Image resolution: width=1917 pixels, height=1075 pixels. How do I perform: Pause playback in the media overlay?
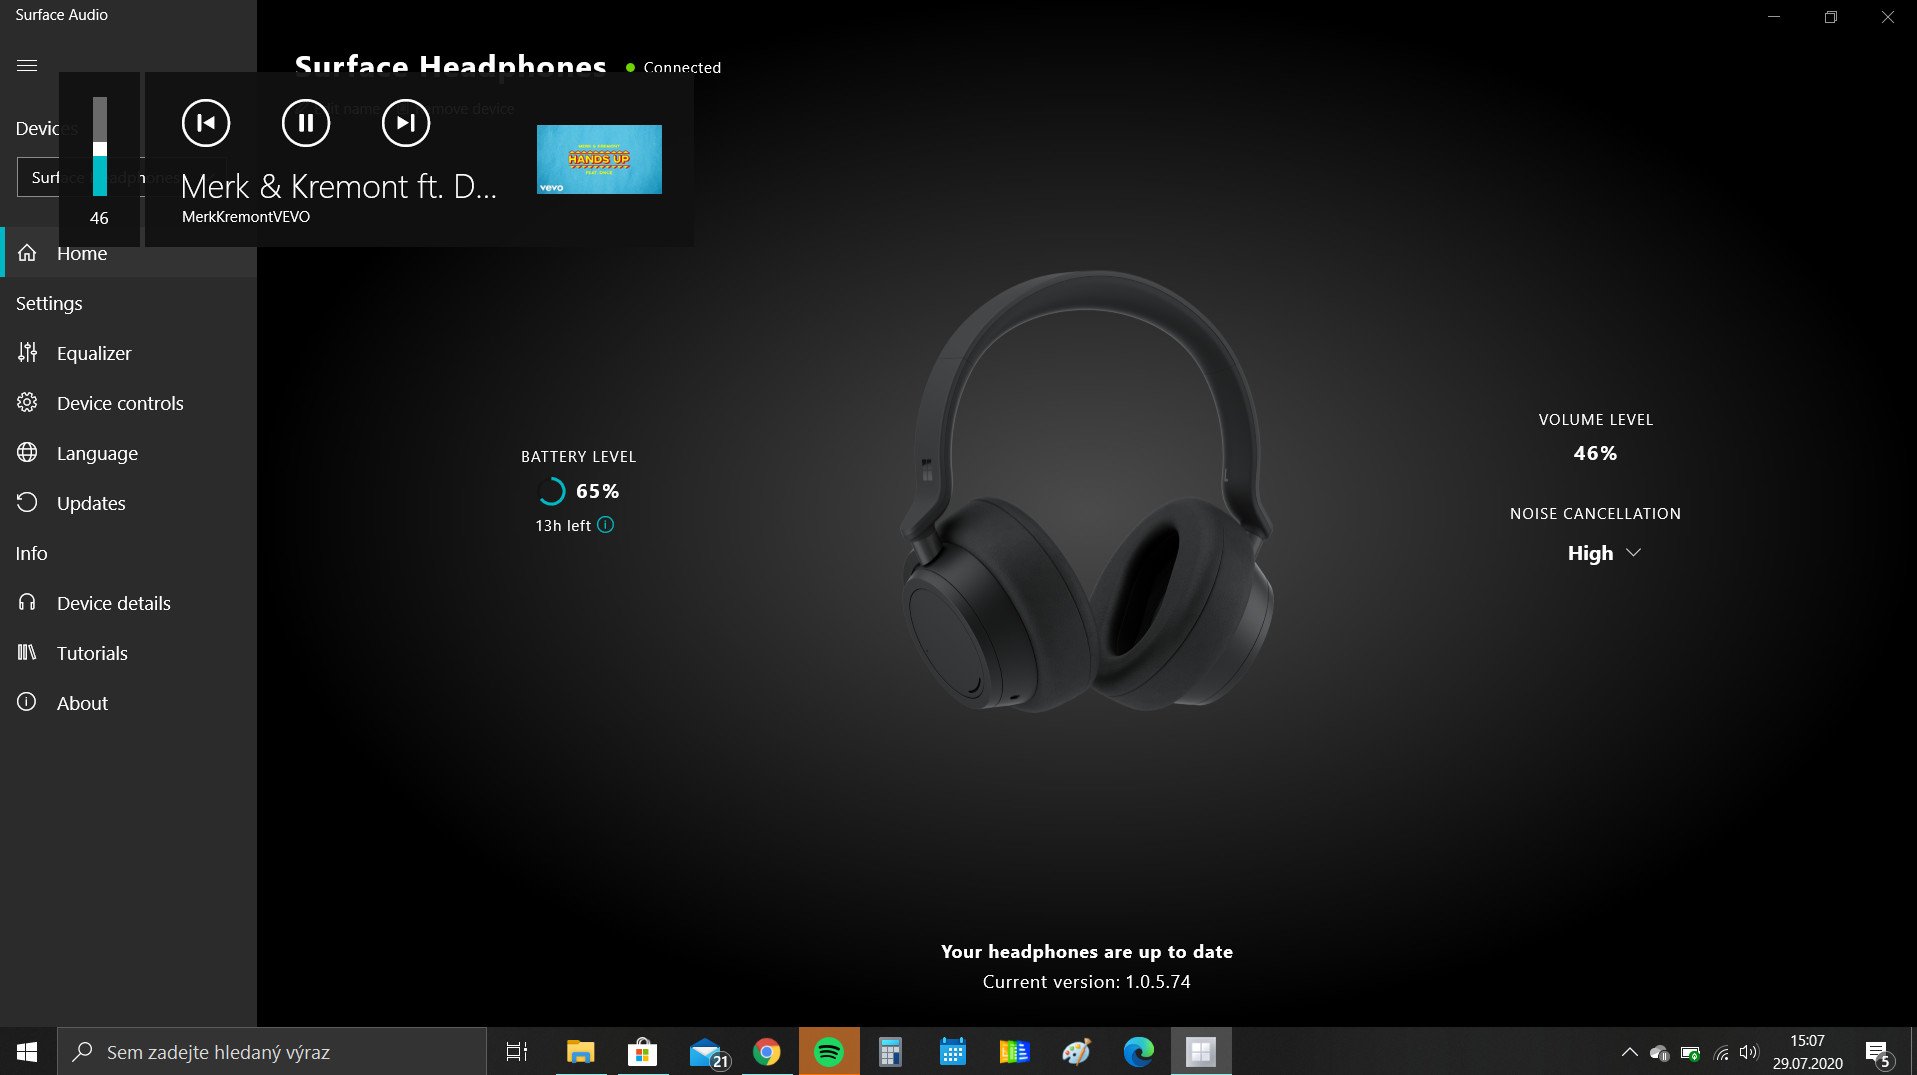(x=306, y=123)
